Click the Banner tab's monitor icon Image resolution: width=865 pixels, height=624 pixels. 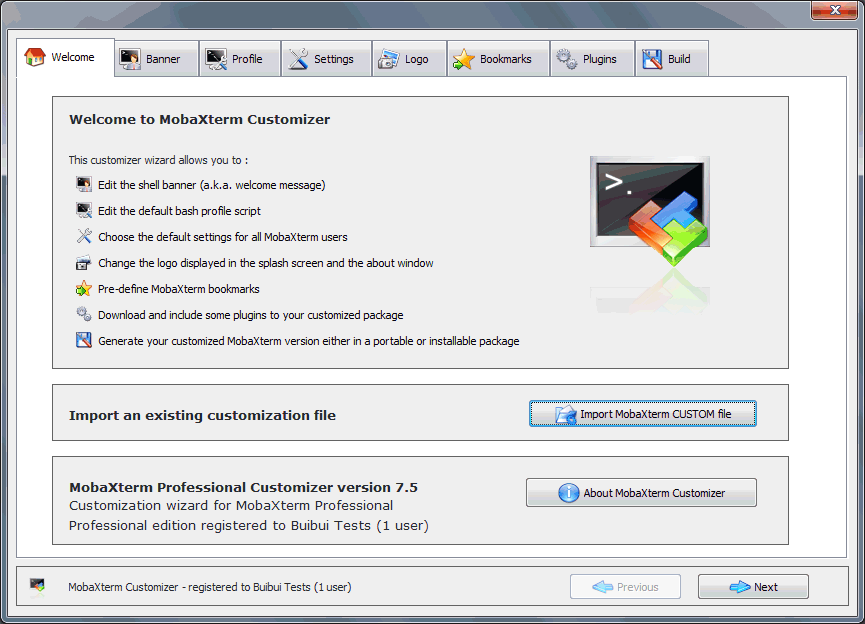(130, 59)
